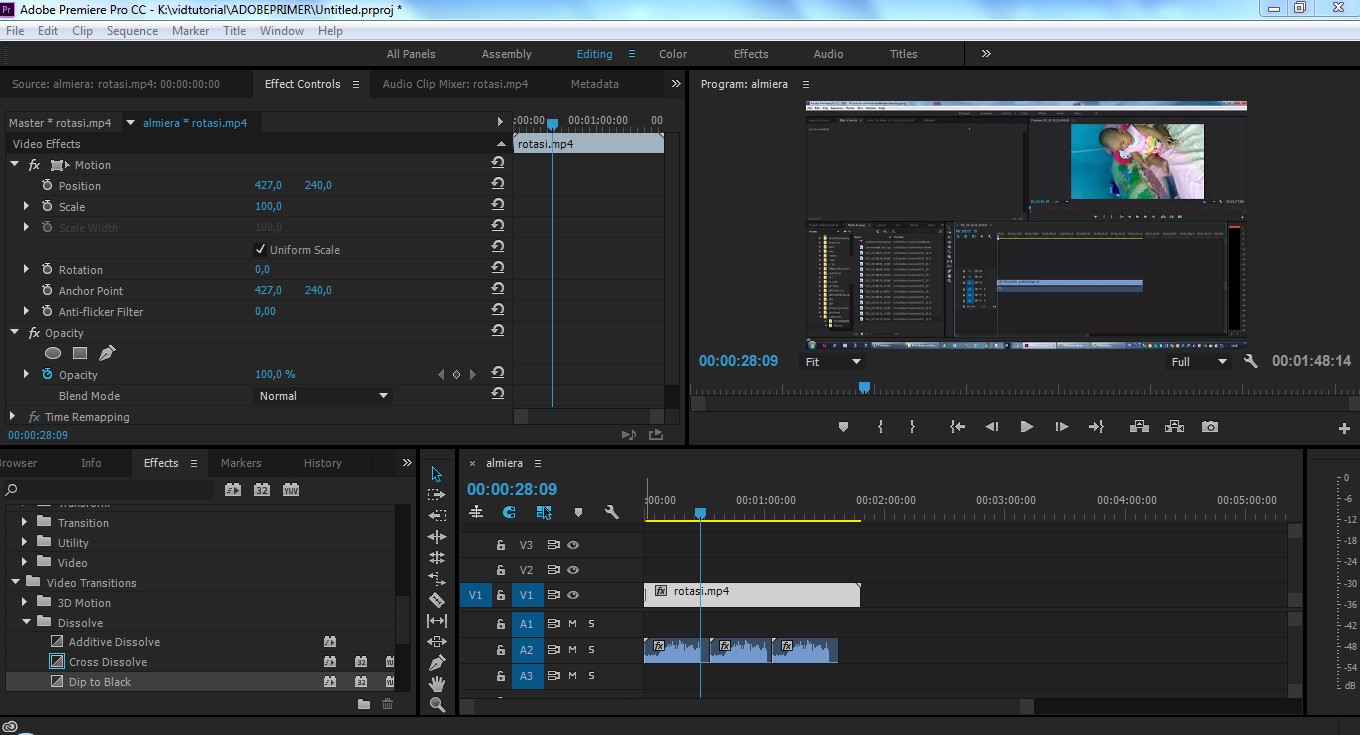This screenshot has width=1360, height=735.
Task: Click the Export Frame camera icon
Action: pos(1210,427)
